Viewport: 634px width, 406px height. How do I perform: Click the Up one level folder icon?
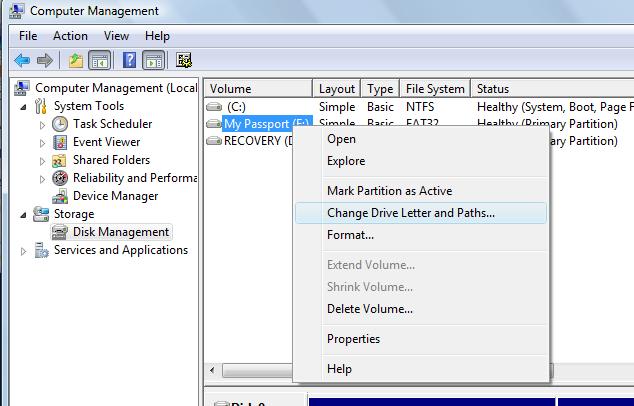[x=76, y=61]
